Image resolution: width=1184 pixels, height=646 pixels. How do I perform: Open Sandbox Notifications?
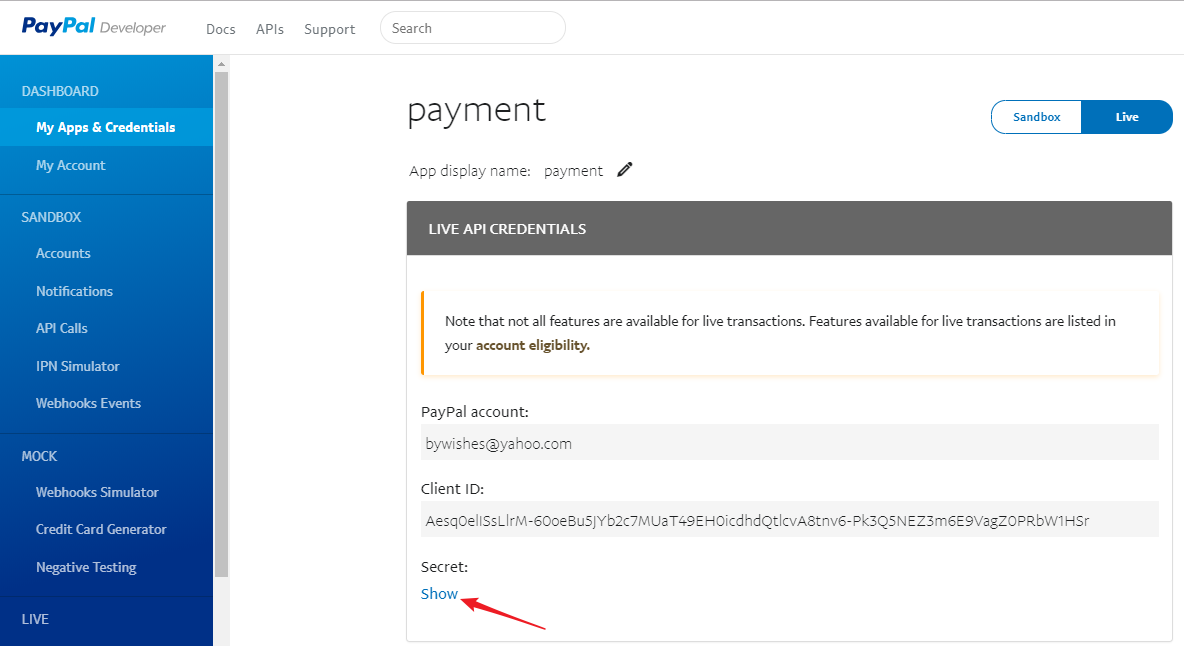75,291
